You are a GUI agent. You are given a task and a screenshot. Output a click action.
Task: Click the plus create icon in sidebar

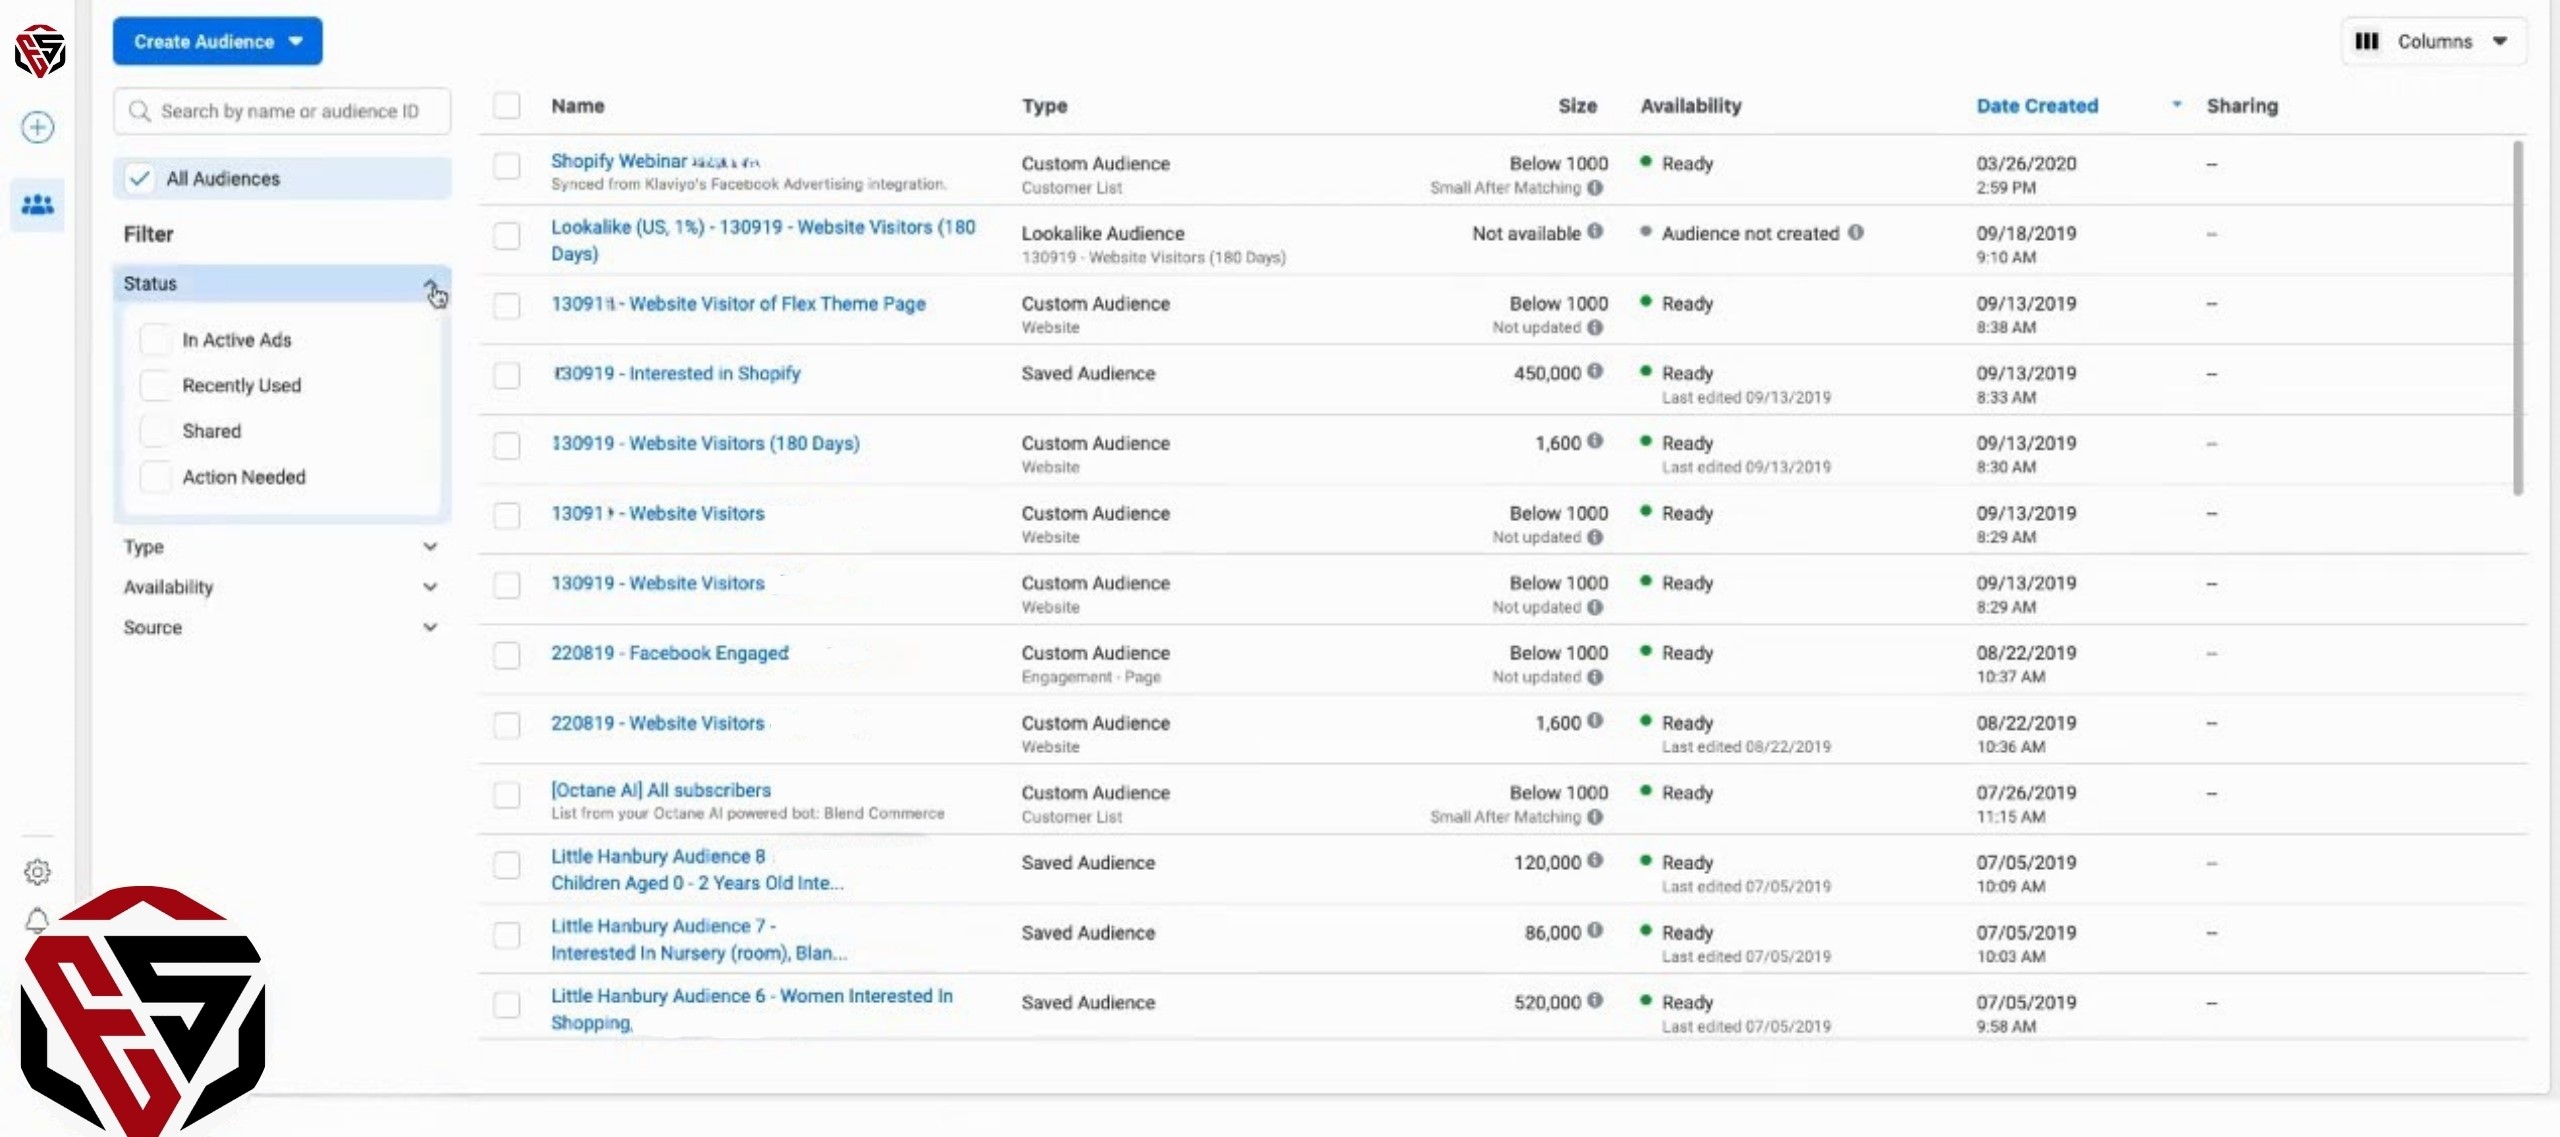pos(38,127)
